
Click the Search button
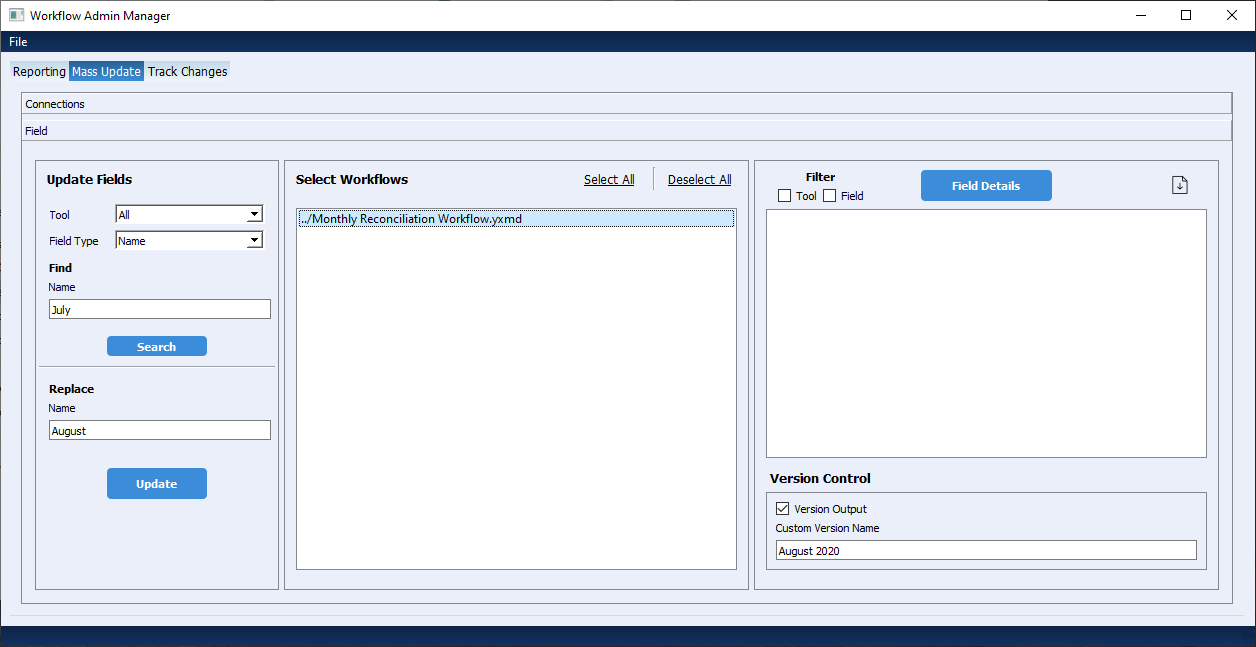pos(157,347)
